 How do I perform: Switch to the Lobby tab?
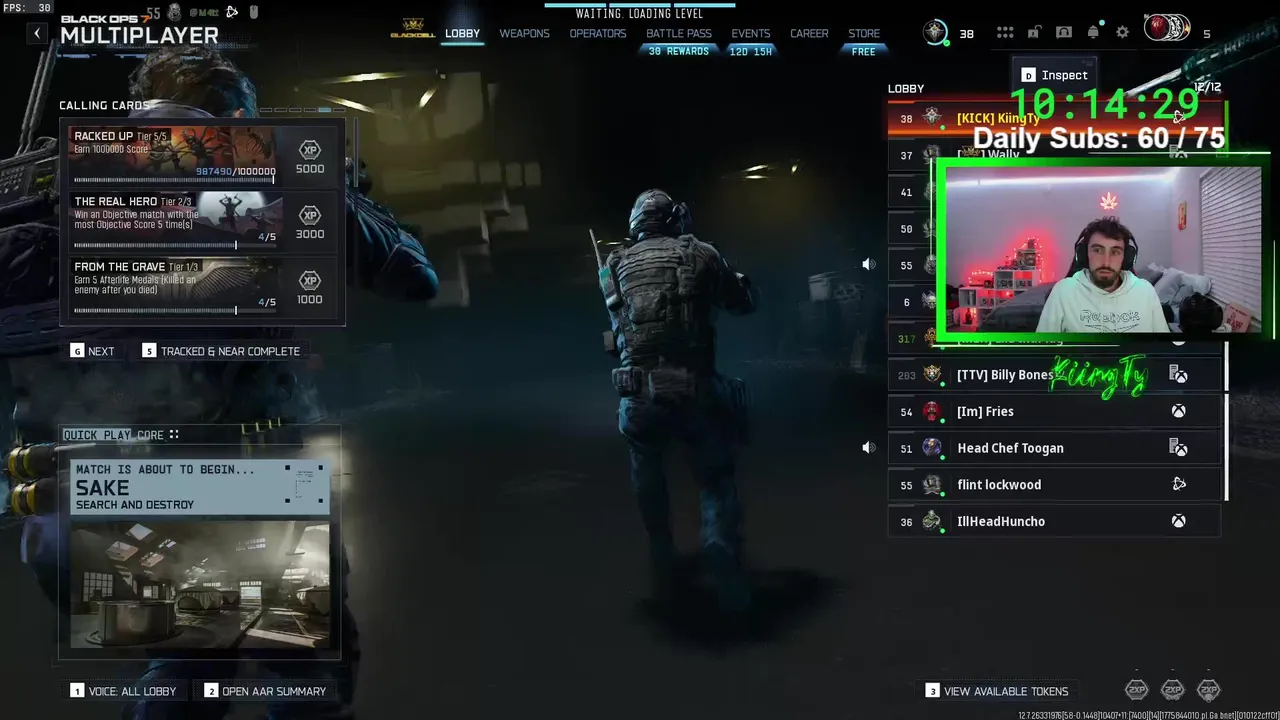click(x=462, y=33)
